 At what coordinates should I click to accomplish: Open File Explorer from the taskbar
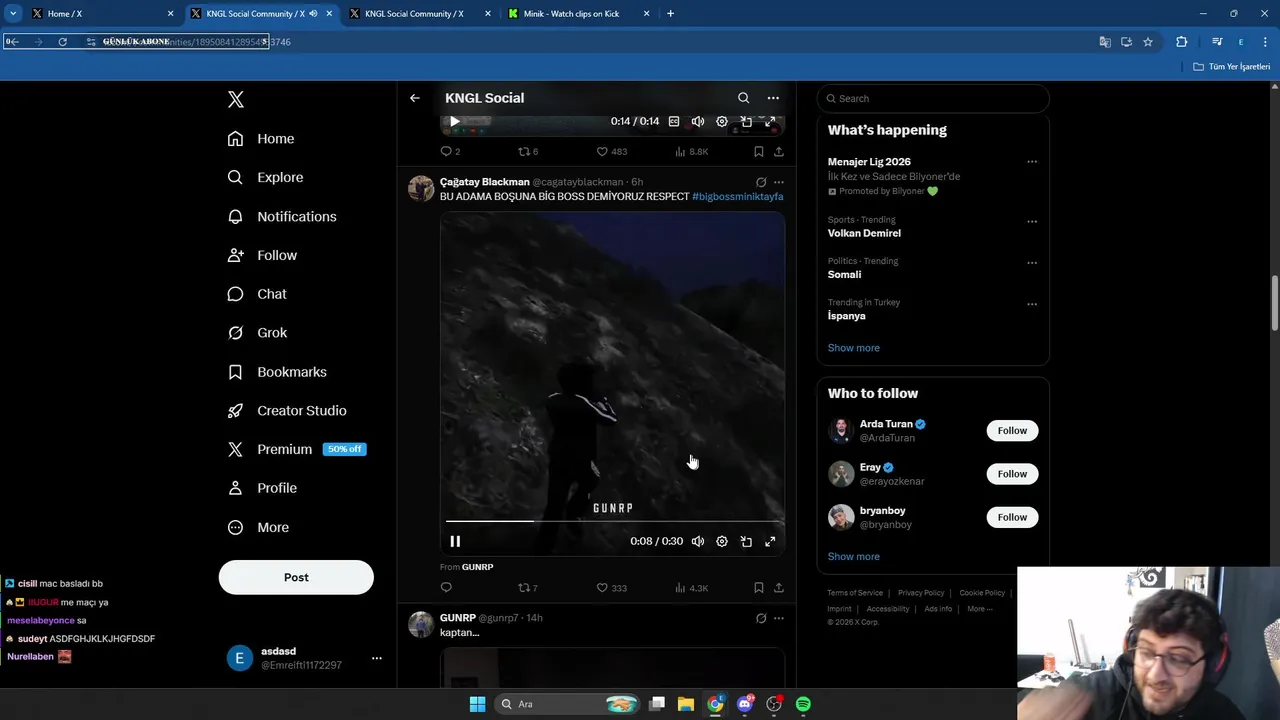[686, 704]
